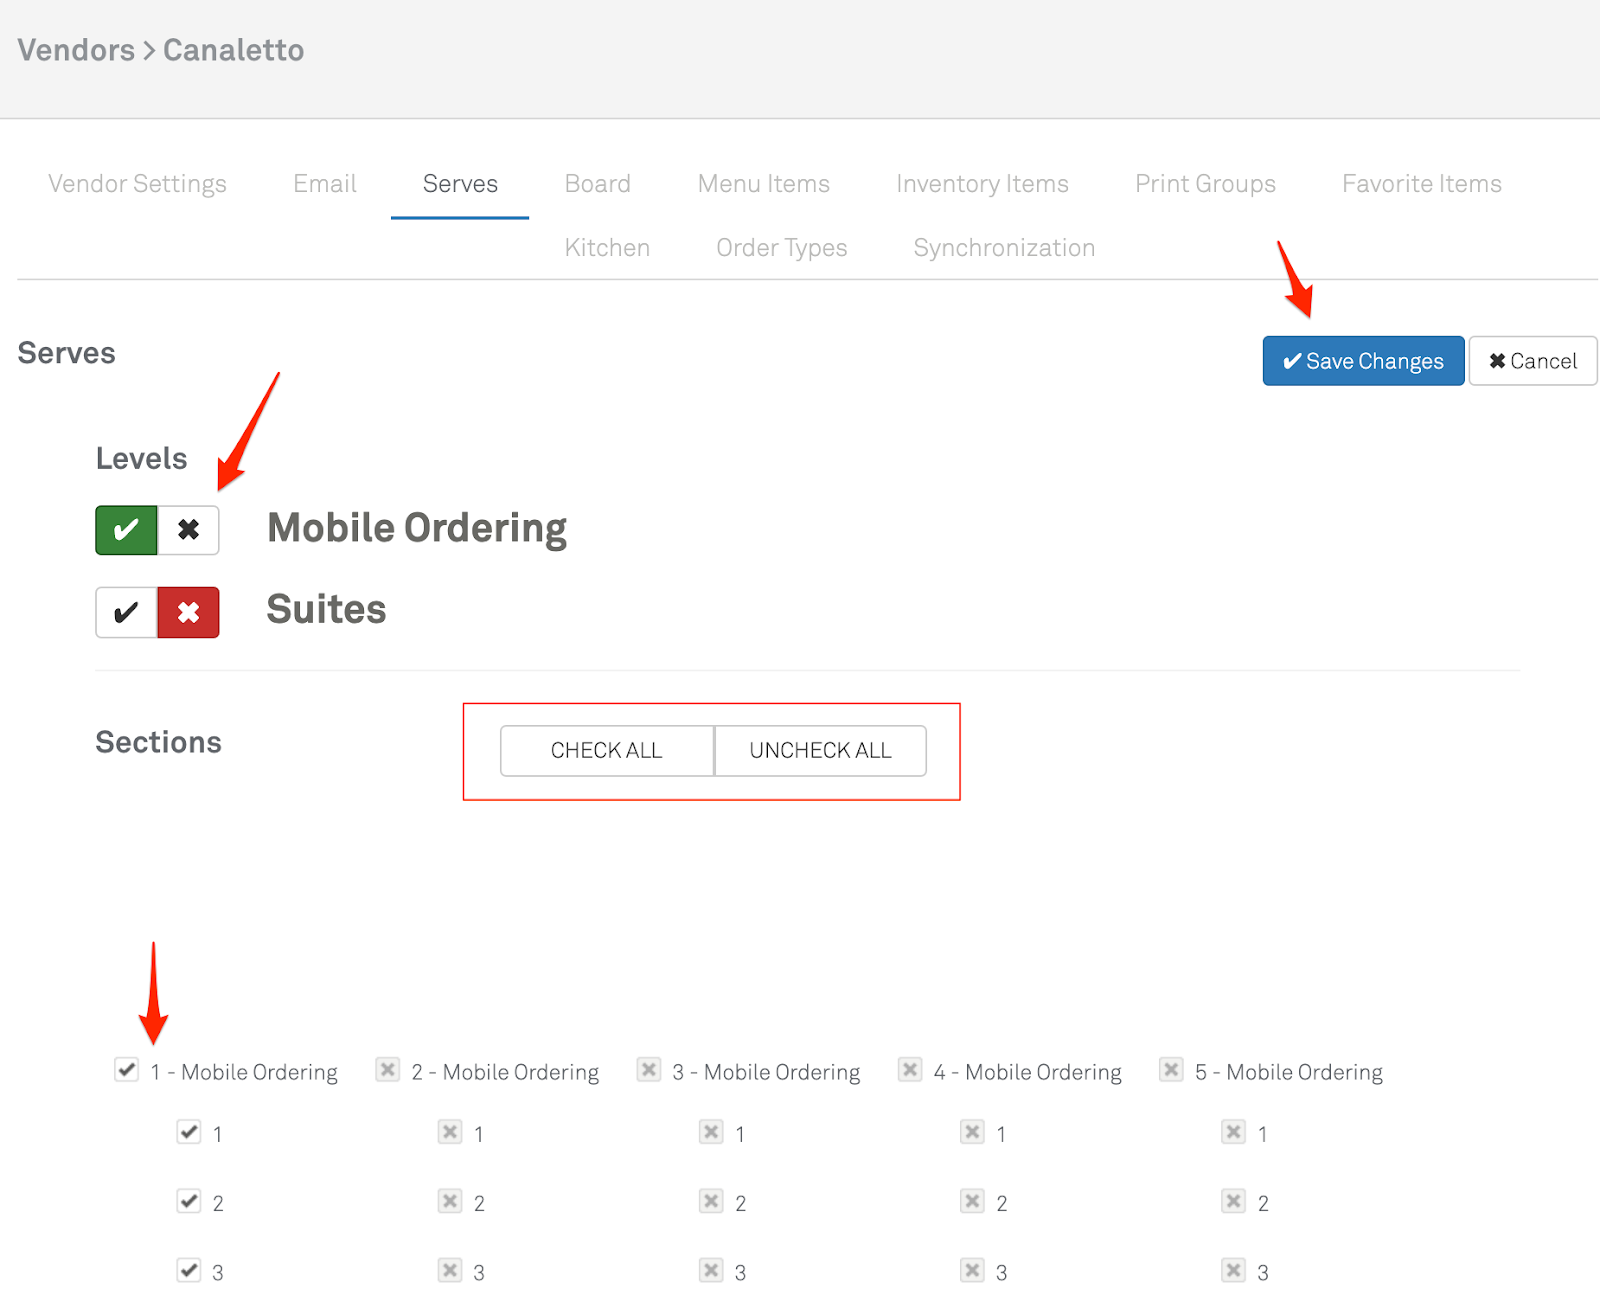This screenshot has height=1289, width=1600.
Task: Go to Print Groups tab
Action: pos(1205,184)
